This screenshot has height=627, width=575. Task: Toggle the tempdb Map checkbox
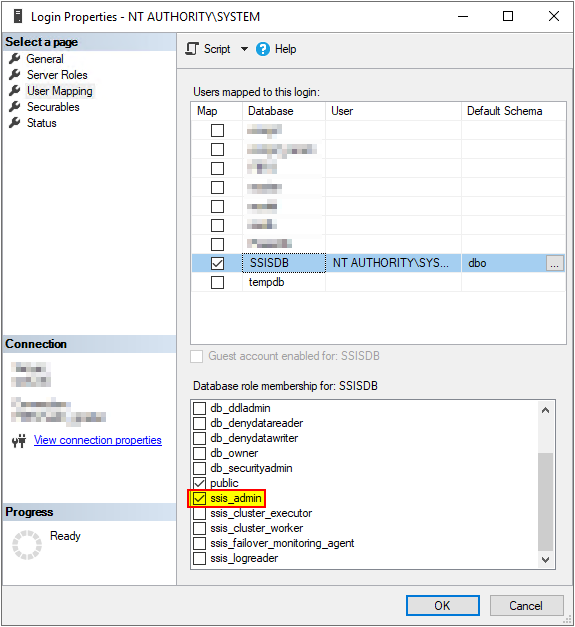pyautogui.click(x=218, y=283)
